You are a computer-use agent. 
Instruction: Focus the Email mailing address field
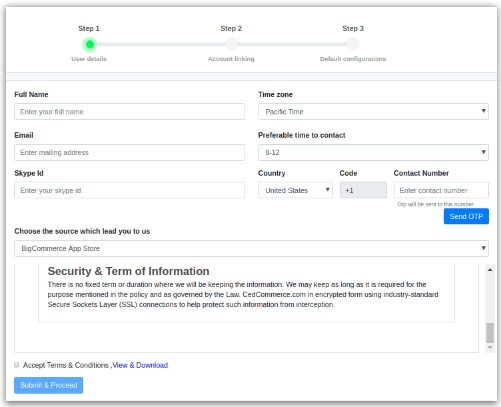129,152
